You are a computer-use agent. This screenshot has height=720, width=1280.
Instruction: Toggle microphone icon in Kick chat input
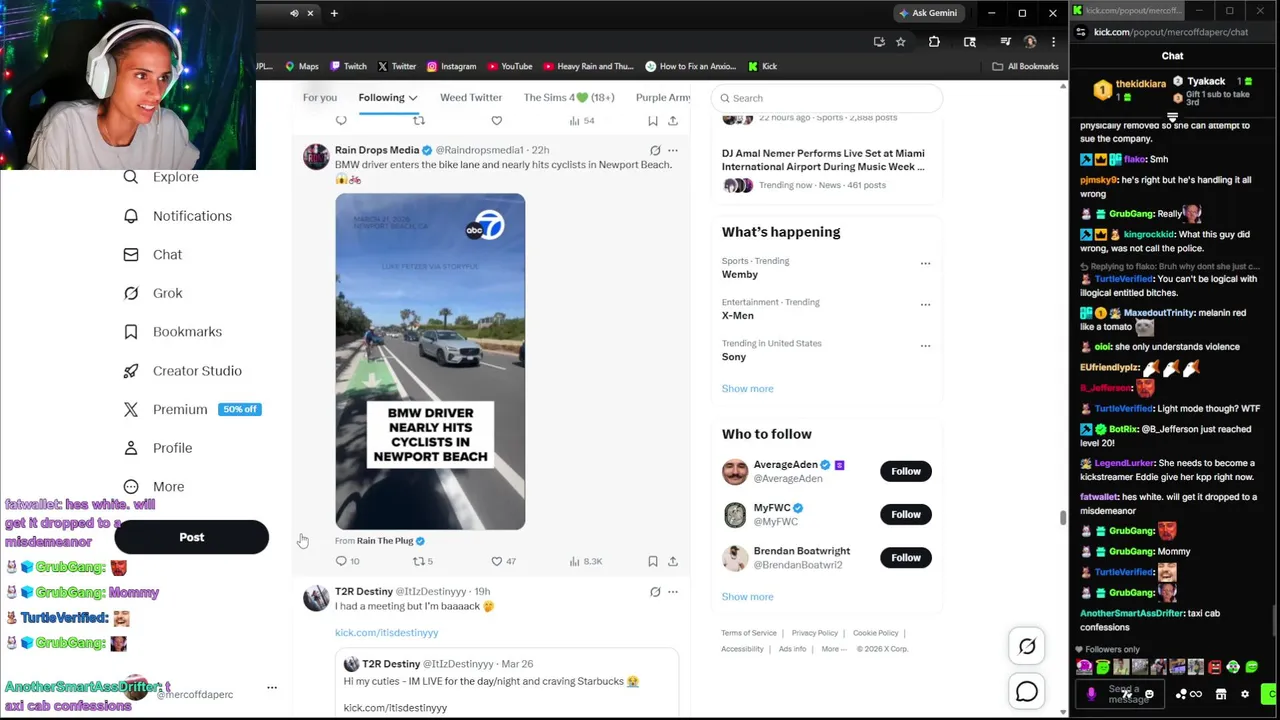[1091, 694]
